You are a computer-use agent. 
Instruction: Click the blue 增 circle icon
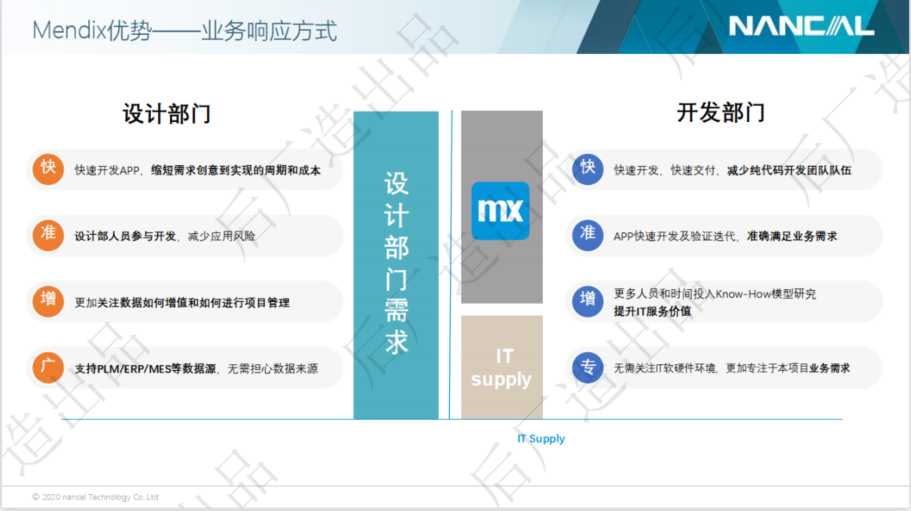click(587, 301)
